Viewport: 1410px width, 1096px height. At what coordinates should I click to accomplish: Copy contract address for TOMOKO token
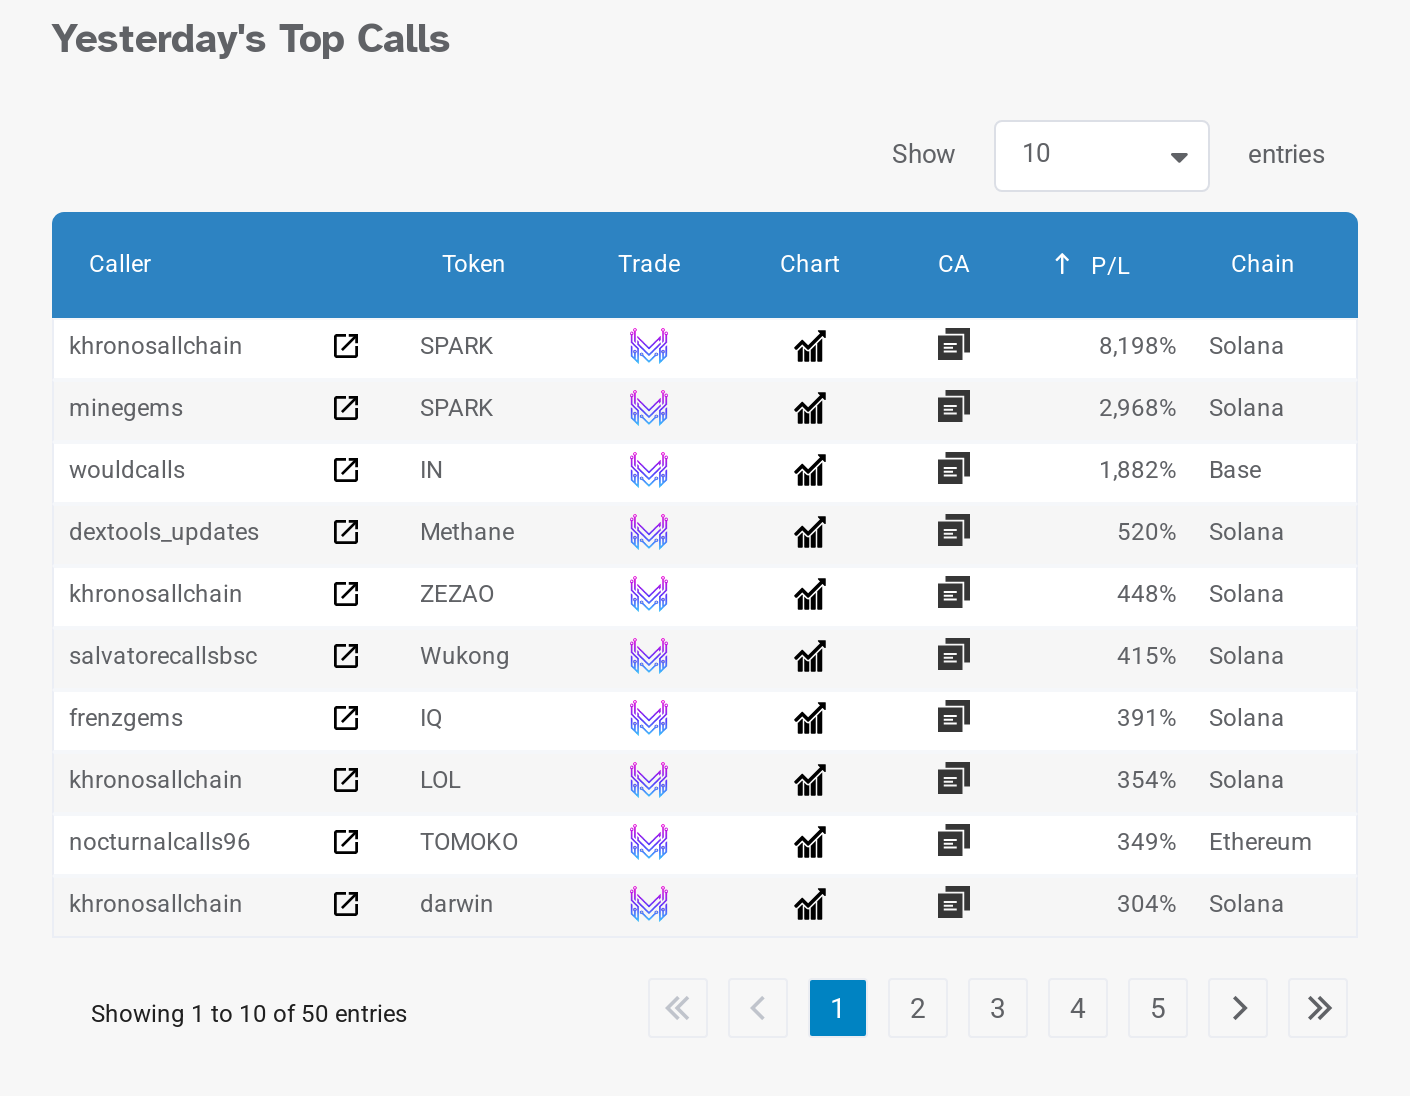(x=954, y=842)
